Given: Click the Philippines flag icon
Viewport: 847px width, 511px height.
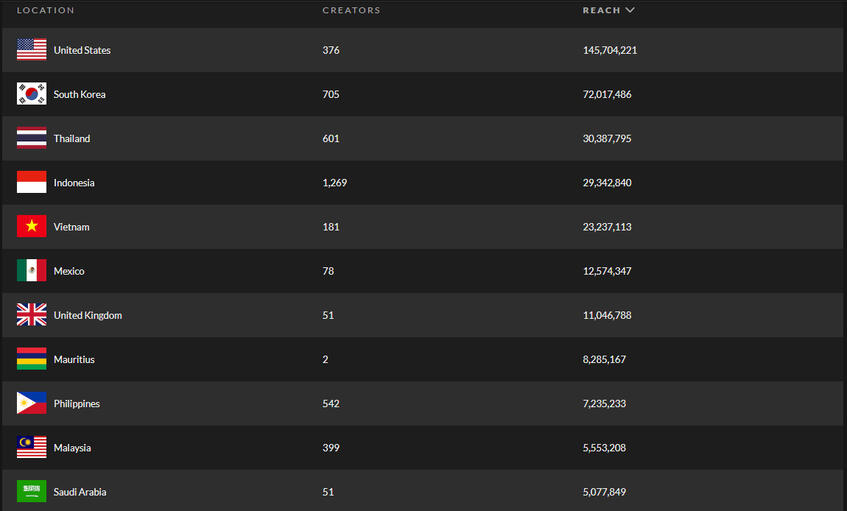Looking at the screenshot, I should (x=31, y=403).
